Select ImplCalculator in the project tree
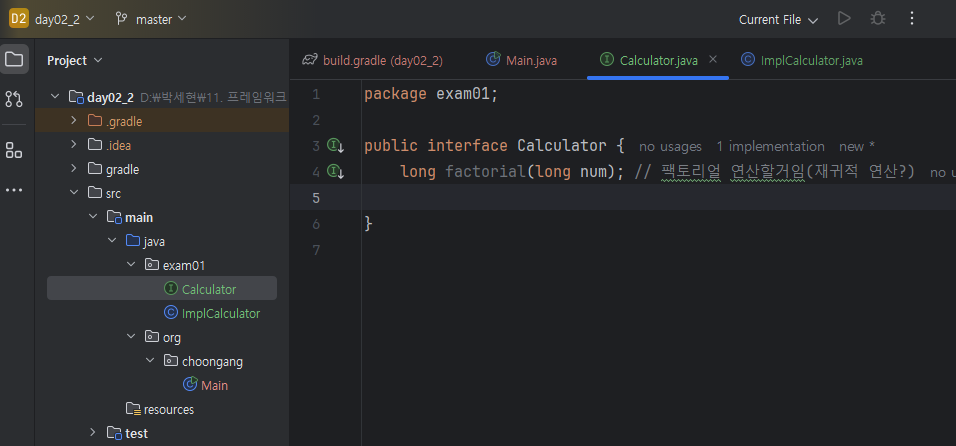956x446 pixels. pos(218,313)
